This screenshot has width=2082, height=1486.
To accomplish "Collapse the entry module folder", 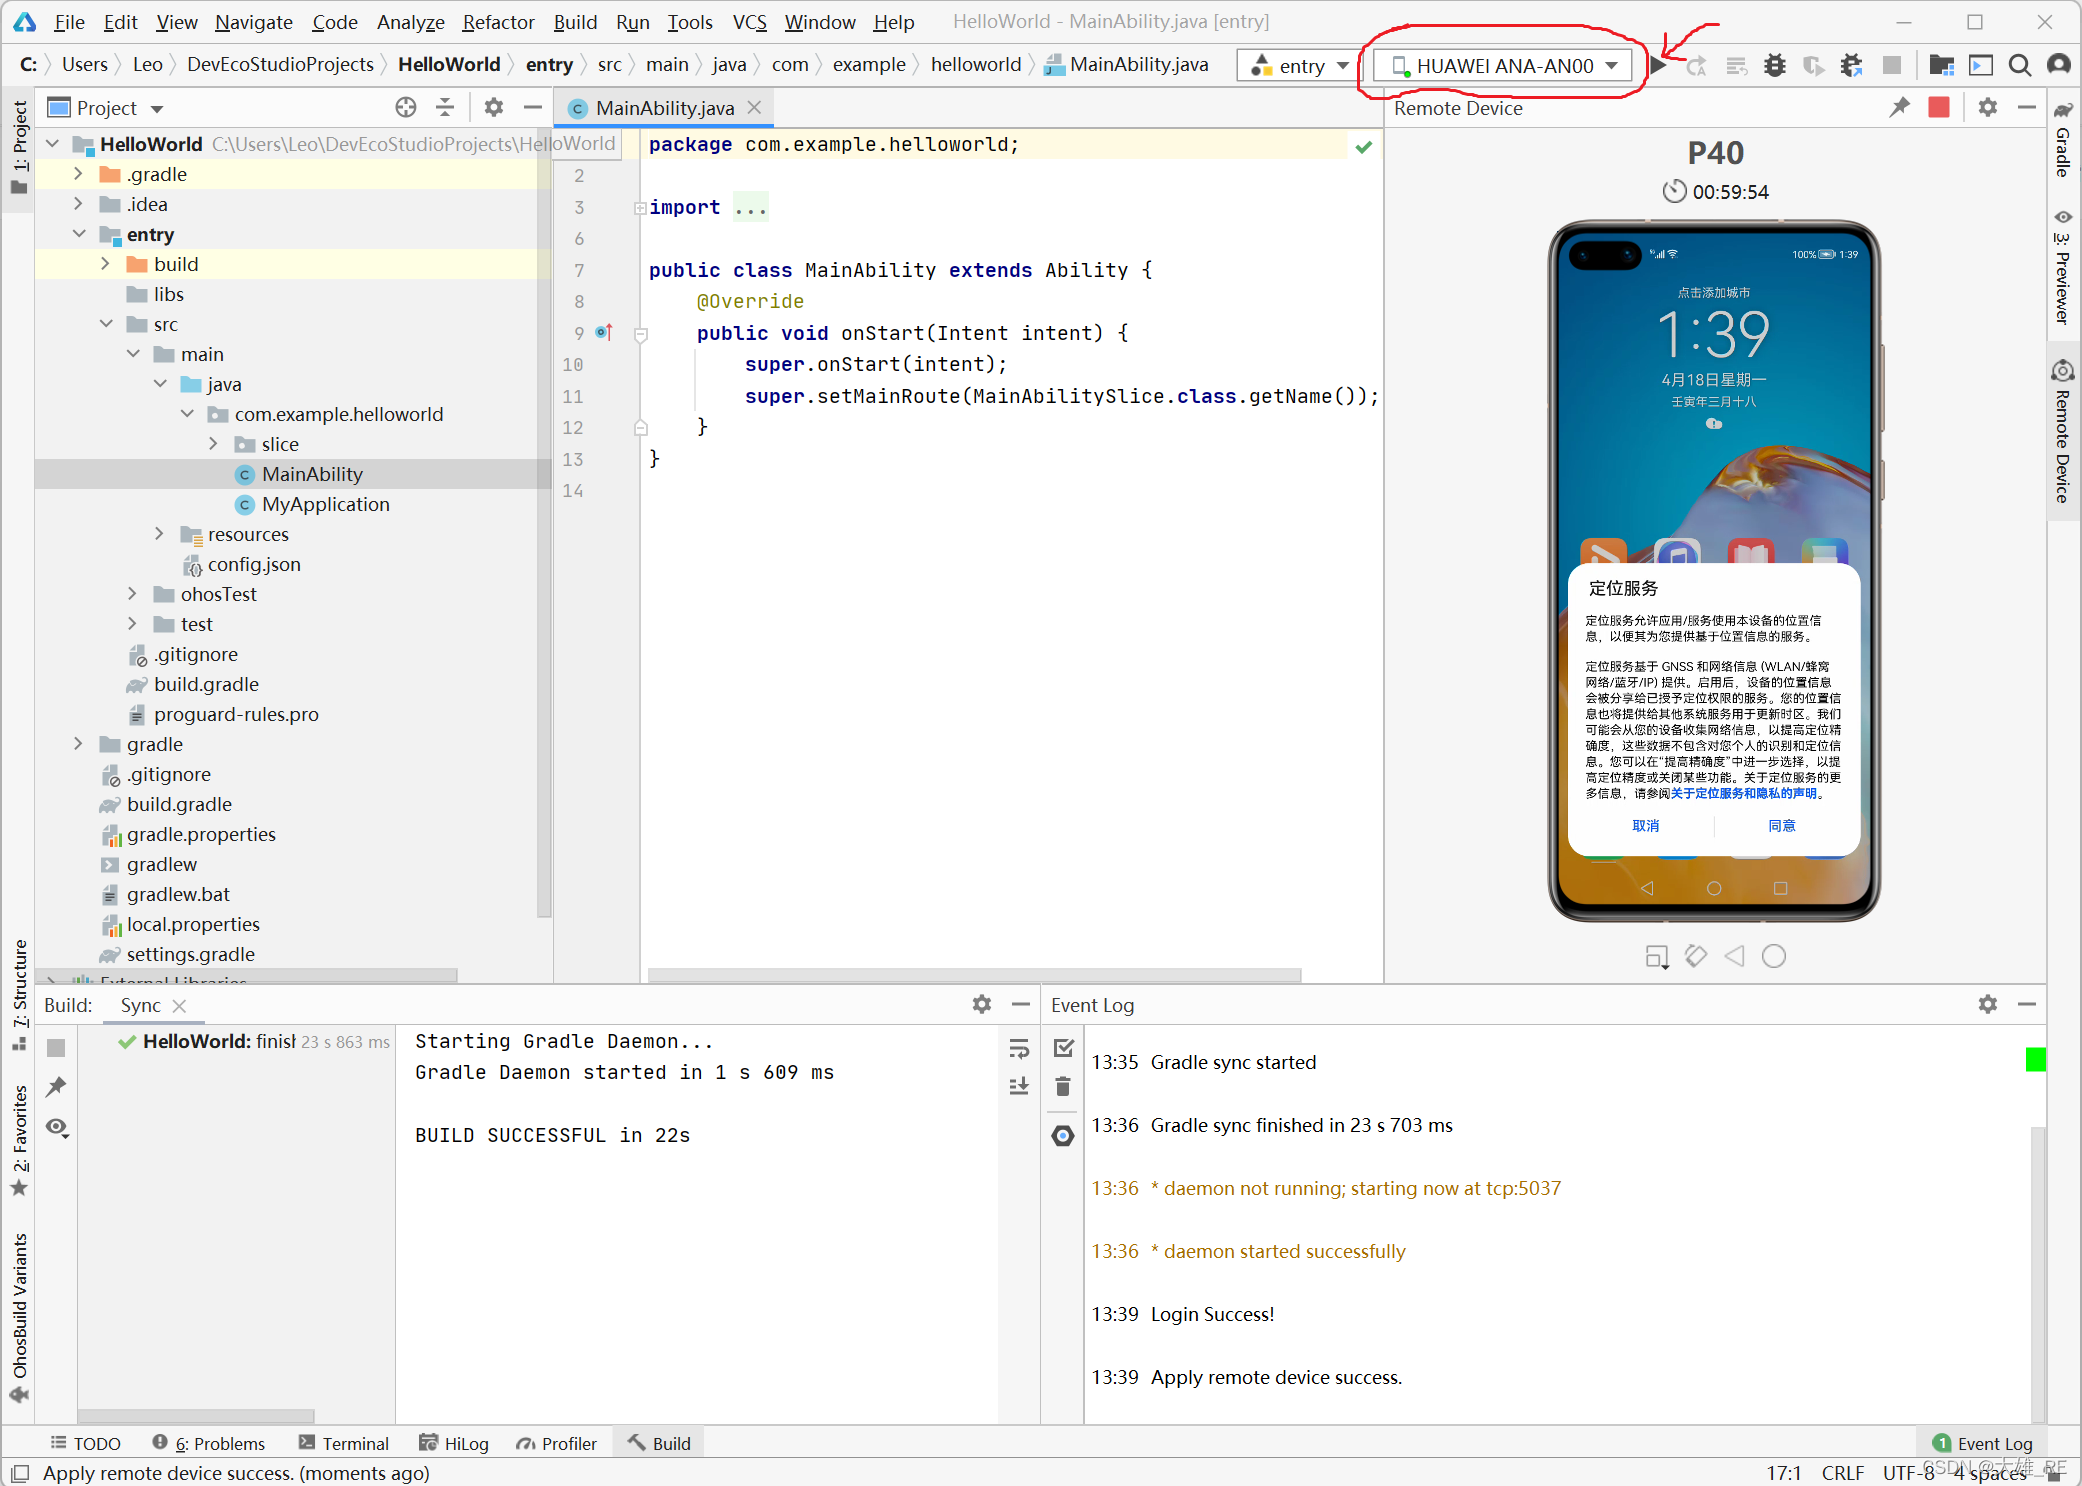I will pos(79,234).
